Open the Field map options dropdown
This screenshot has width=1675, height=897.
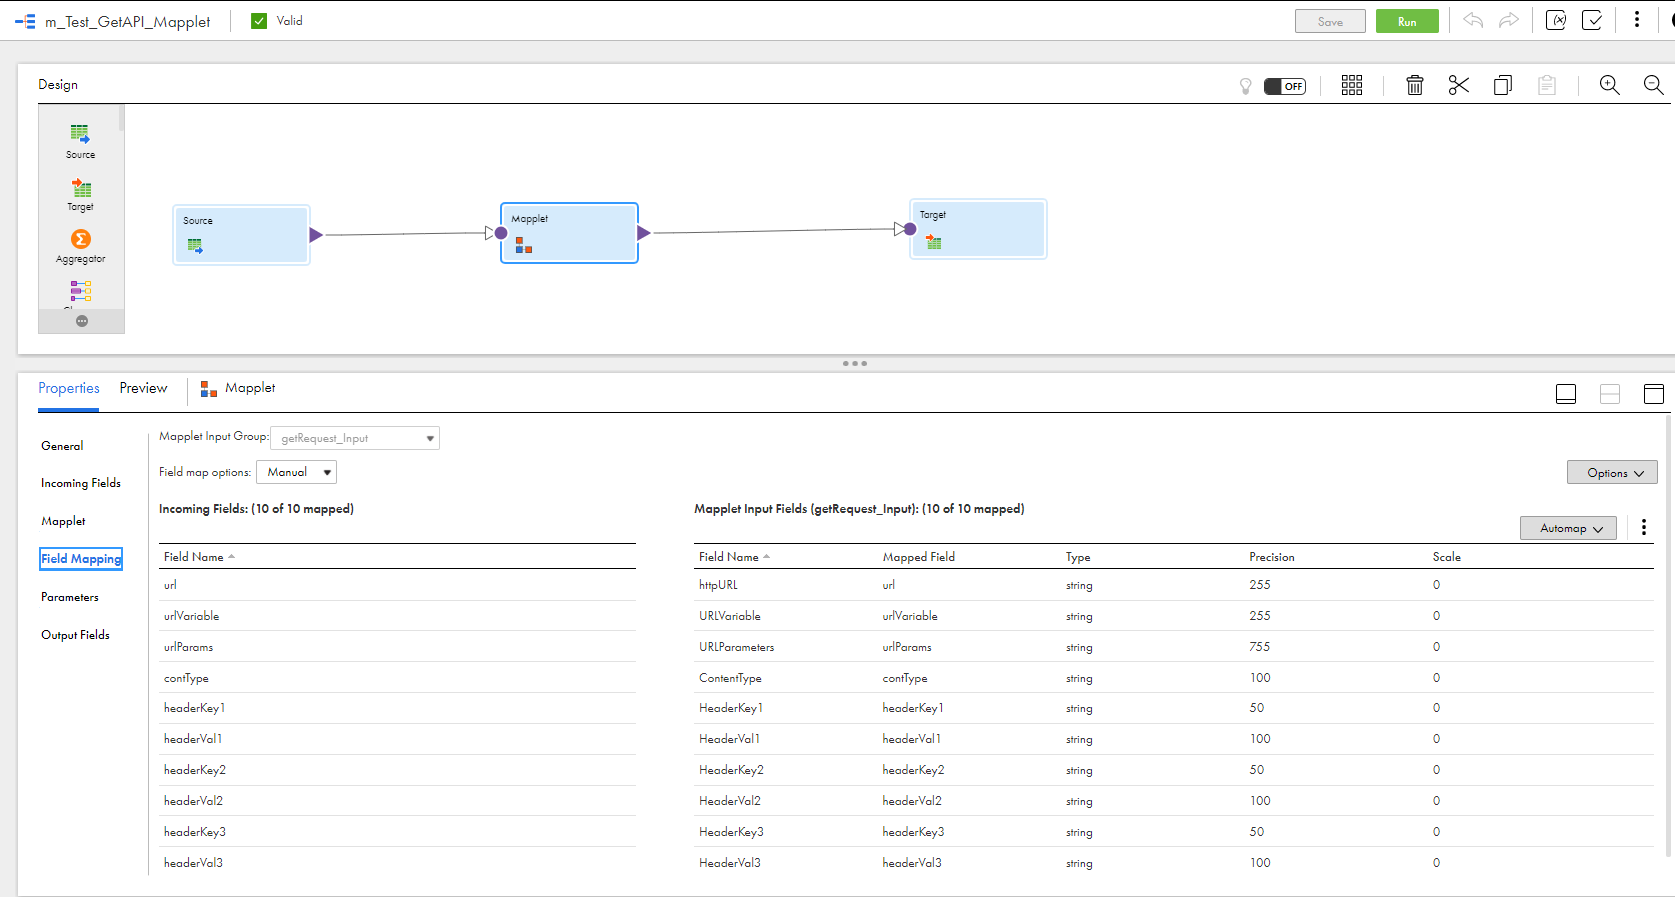pyautogui.click(x=297, y=472)
